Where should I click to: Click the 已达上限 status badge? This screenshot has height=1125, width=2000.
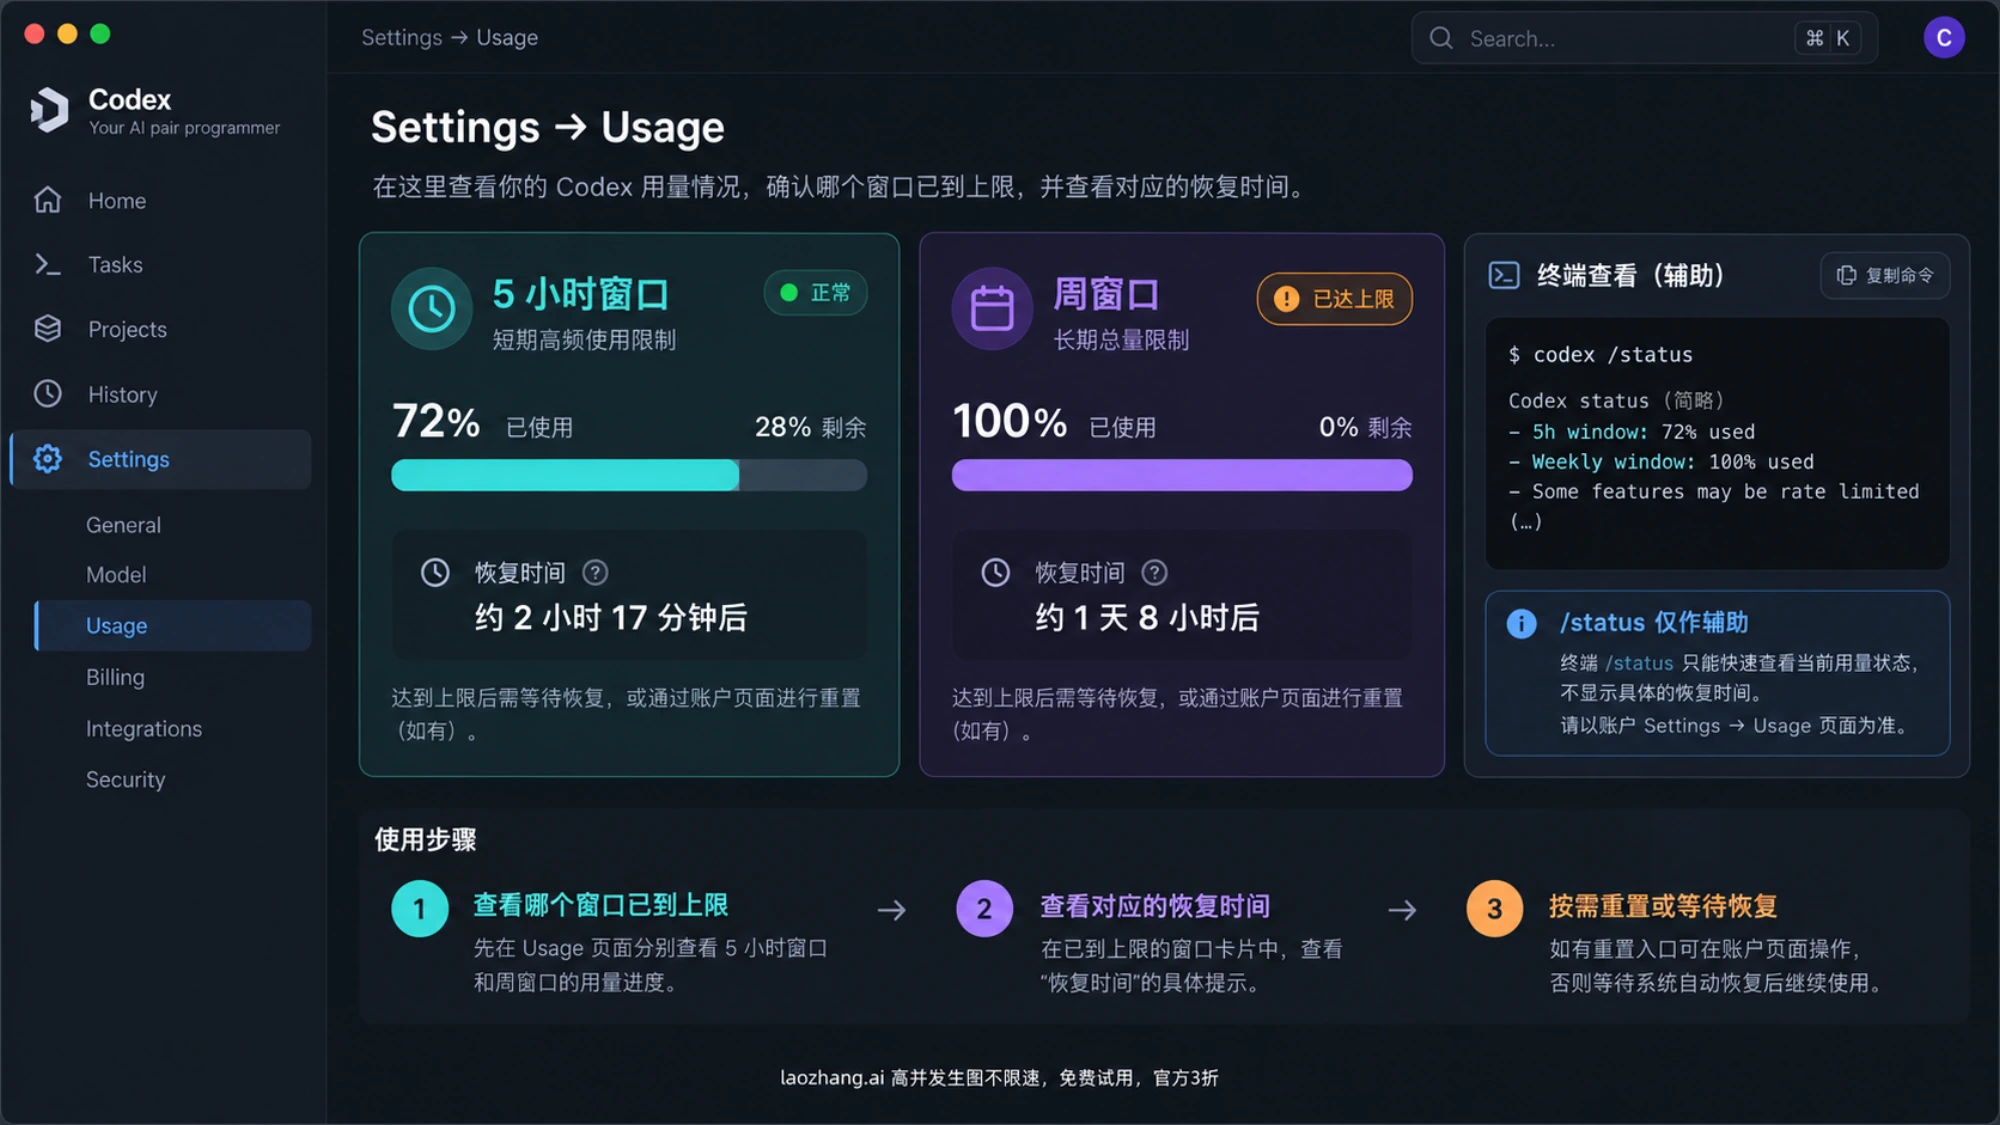click(1335, 299)
